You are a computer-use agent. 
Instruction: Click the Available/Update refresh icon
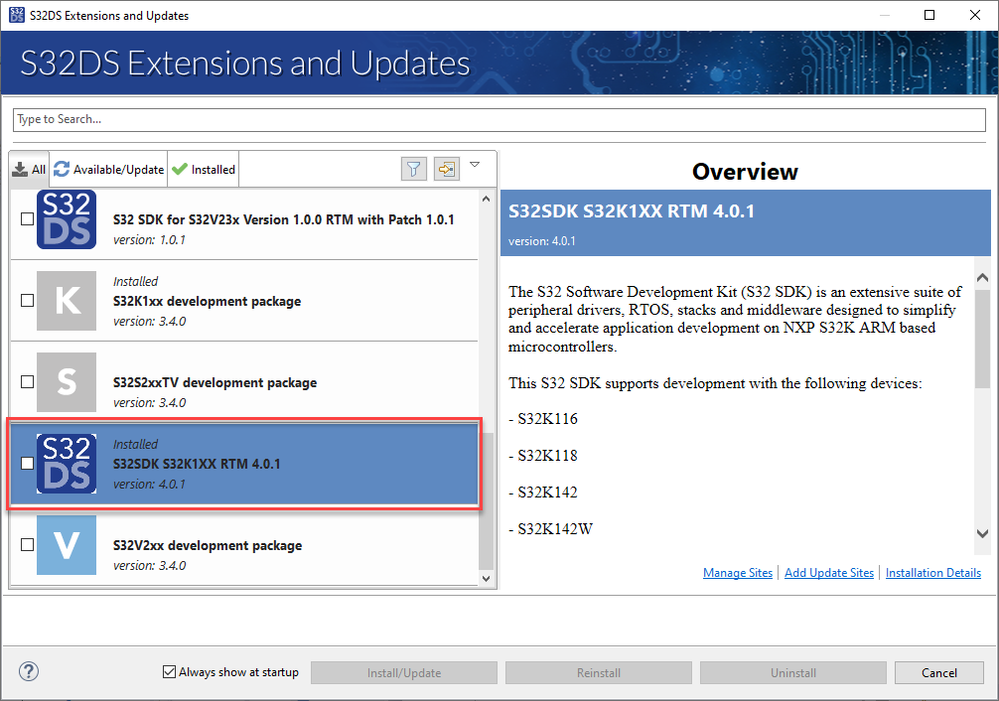point(62,168)
